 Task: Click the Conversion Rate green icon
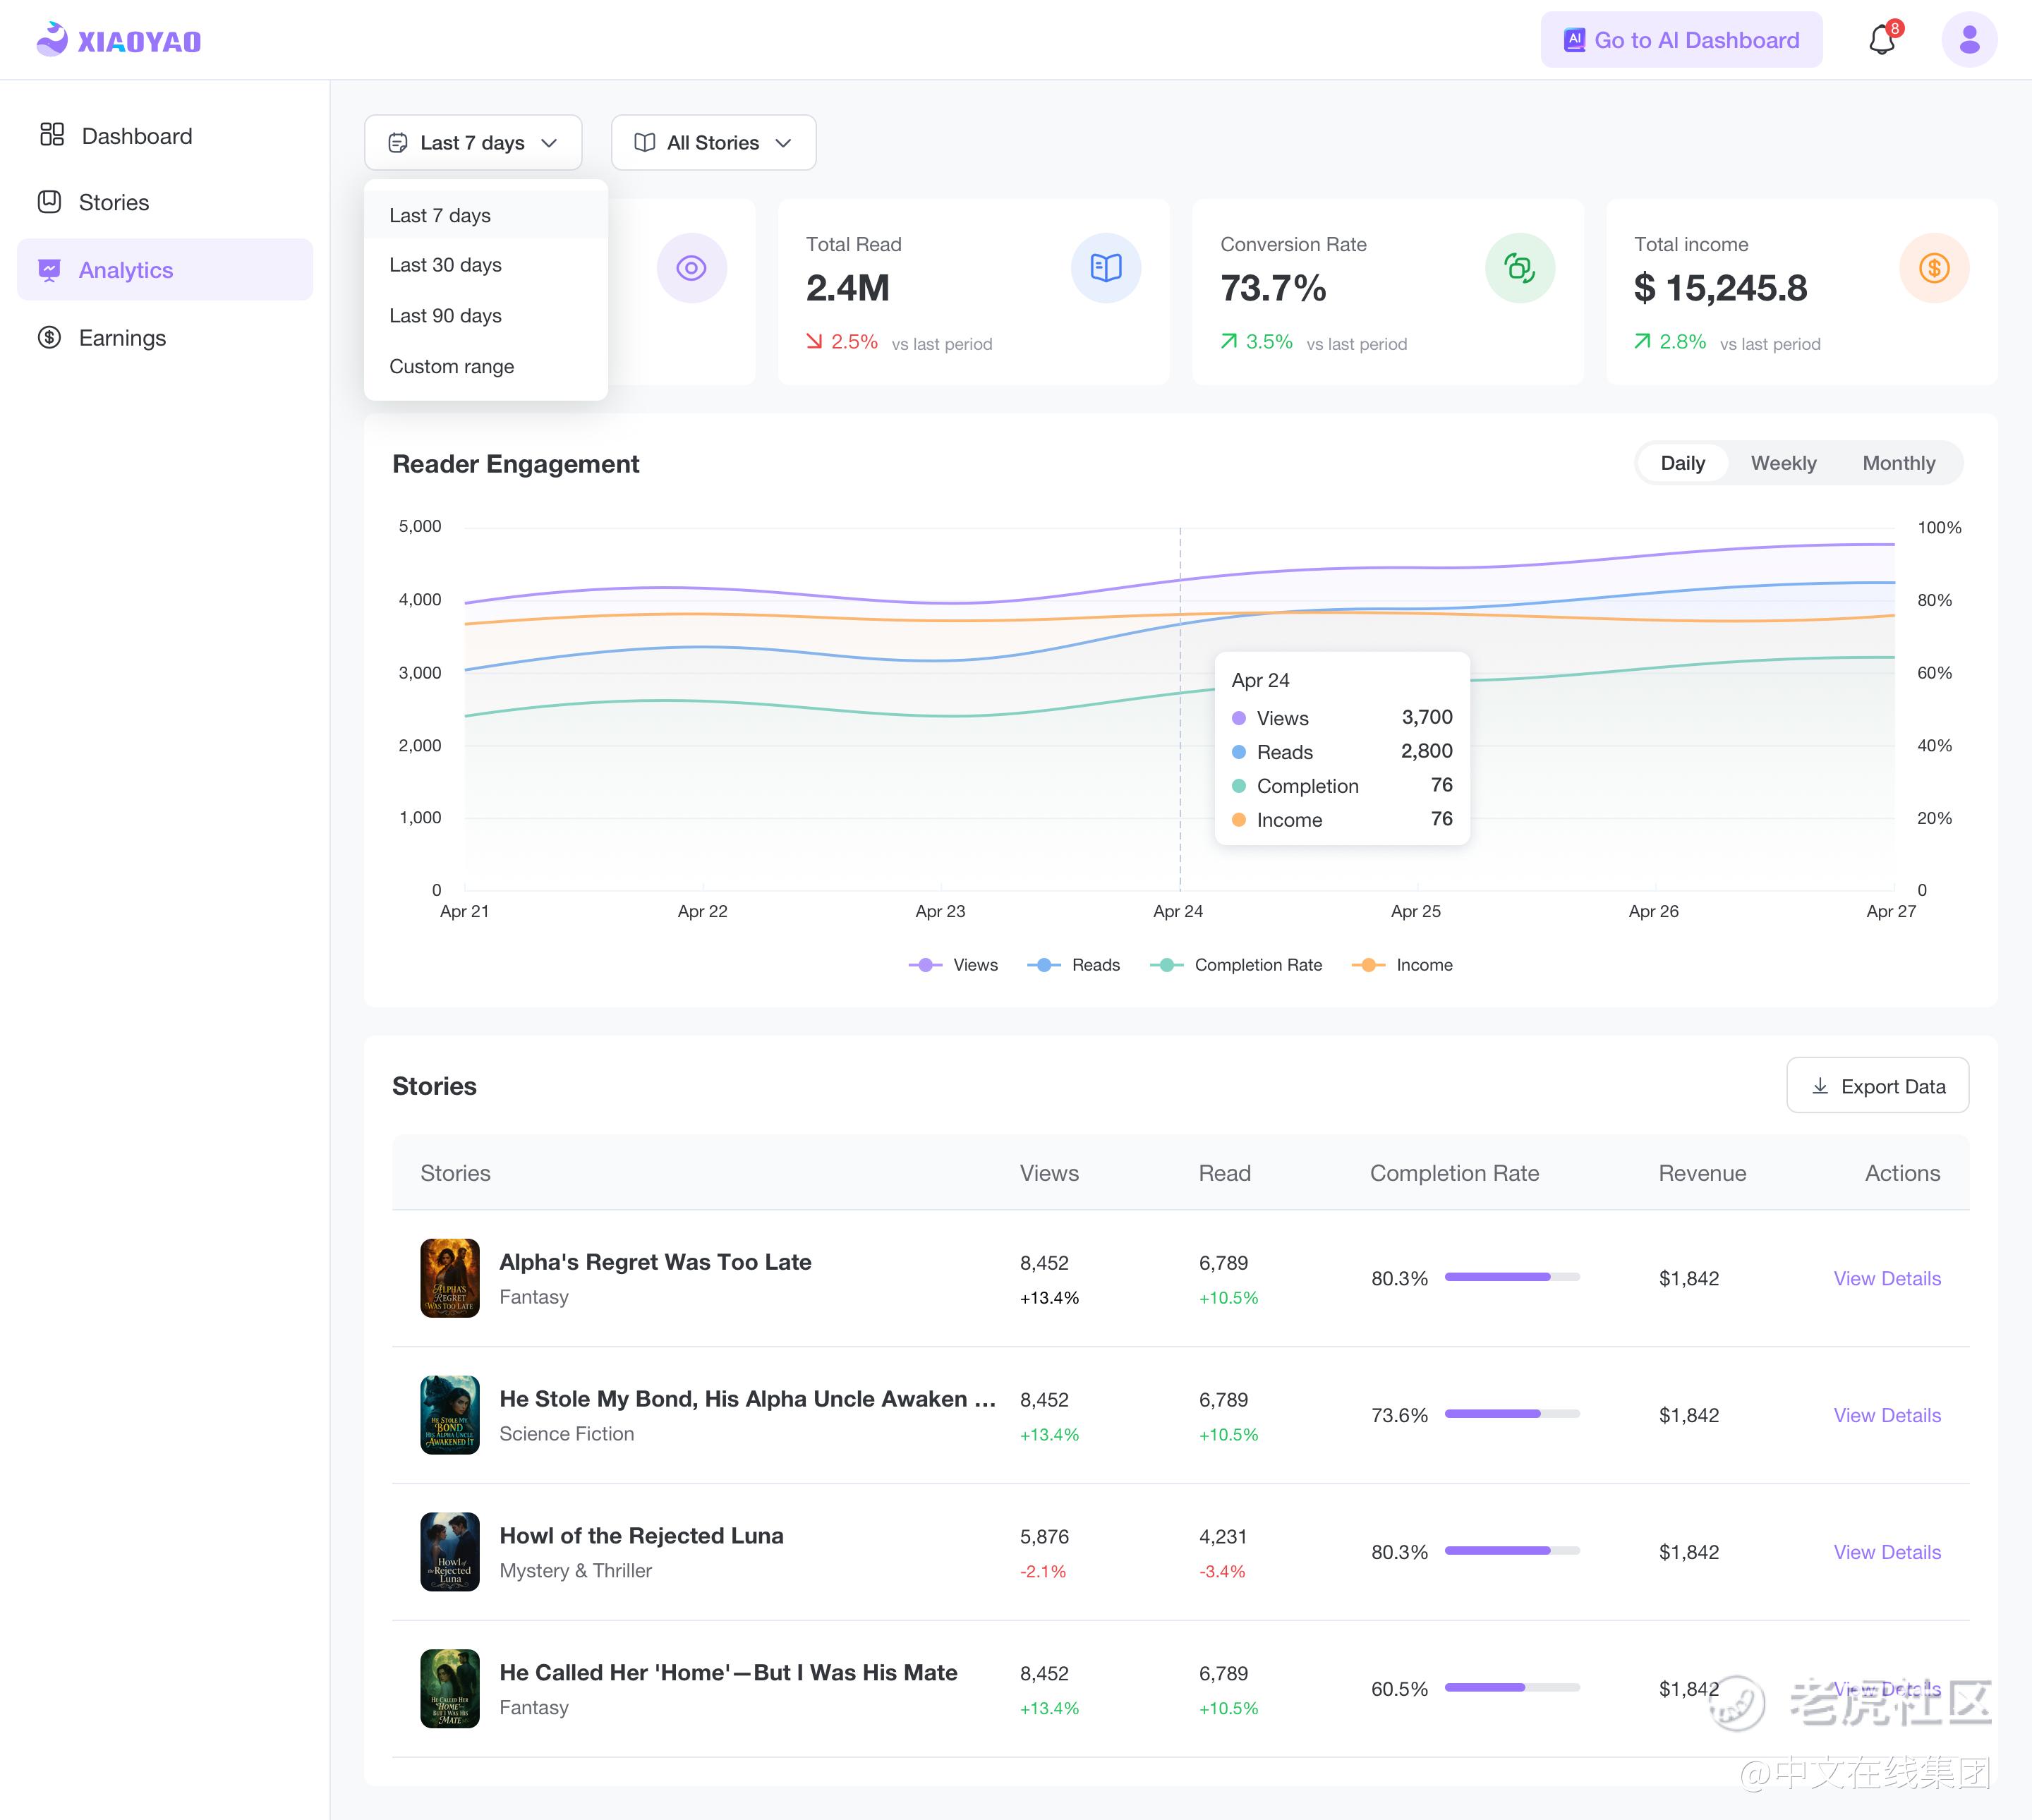1519,268
